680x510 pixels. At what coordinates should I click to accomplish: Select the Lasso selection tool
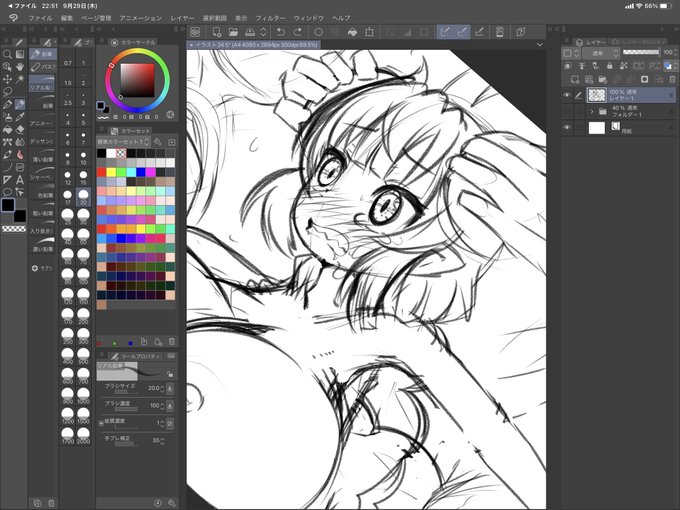pyautogui.click(x=7, y=92)
